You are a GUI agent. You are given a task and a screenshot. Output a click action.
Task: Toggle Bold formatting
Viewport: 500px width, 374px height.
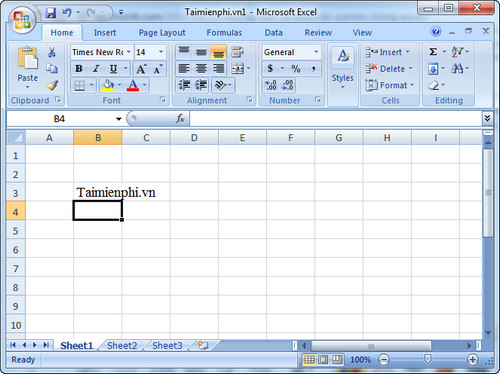[x=79, y=69]
